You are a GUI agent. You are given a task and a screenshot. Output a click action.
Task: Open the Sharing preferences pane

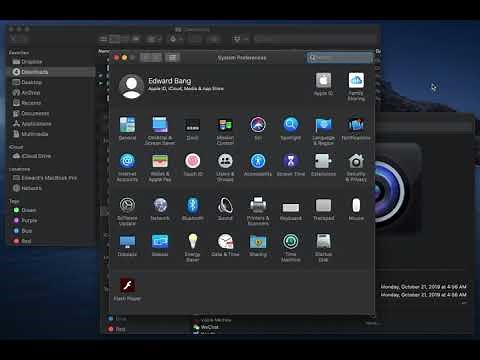pos(258,245)
